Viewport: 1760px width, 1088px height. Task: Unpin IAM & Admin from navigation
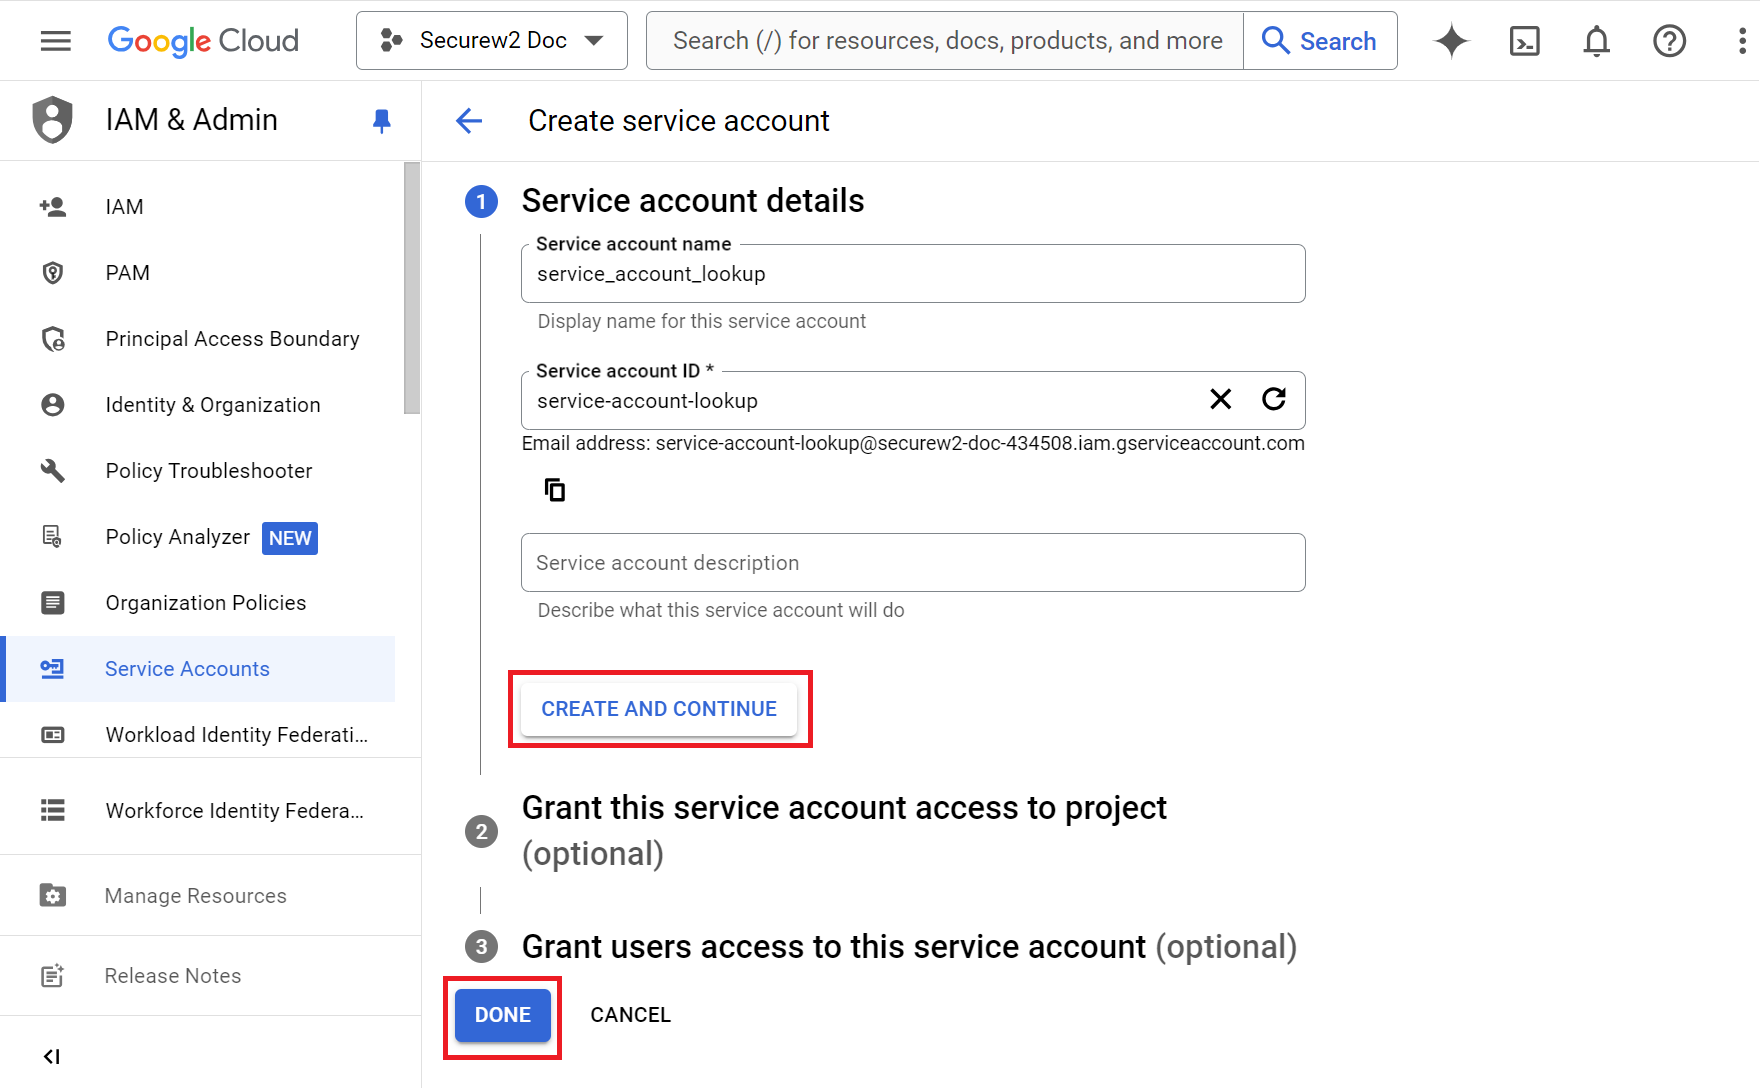381,121
